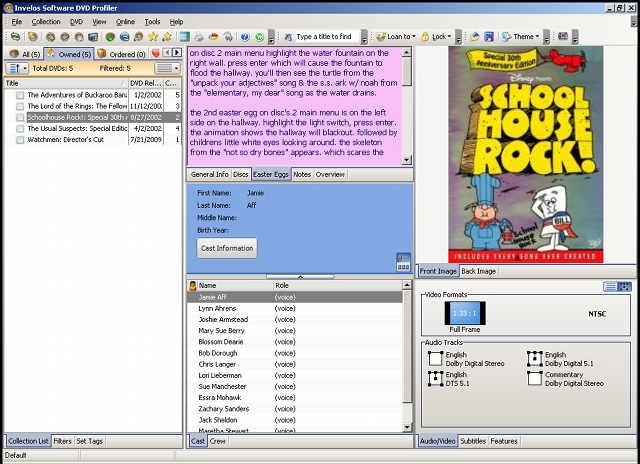The image size is (640, 464).
Task: Check the Lord of the Rings checkbox
Action: tap(20, 106)
